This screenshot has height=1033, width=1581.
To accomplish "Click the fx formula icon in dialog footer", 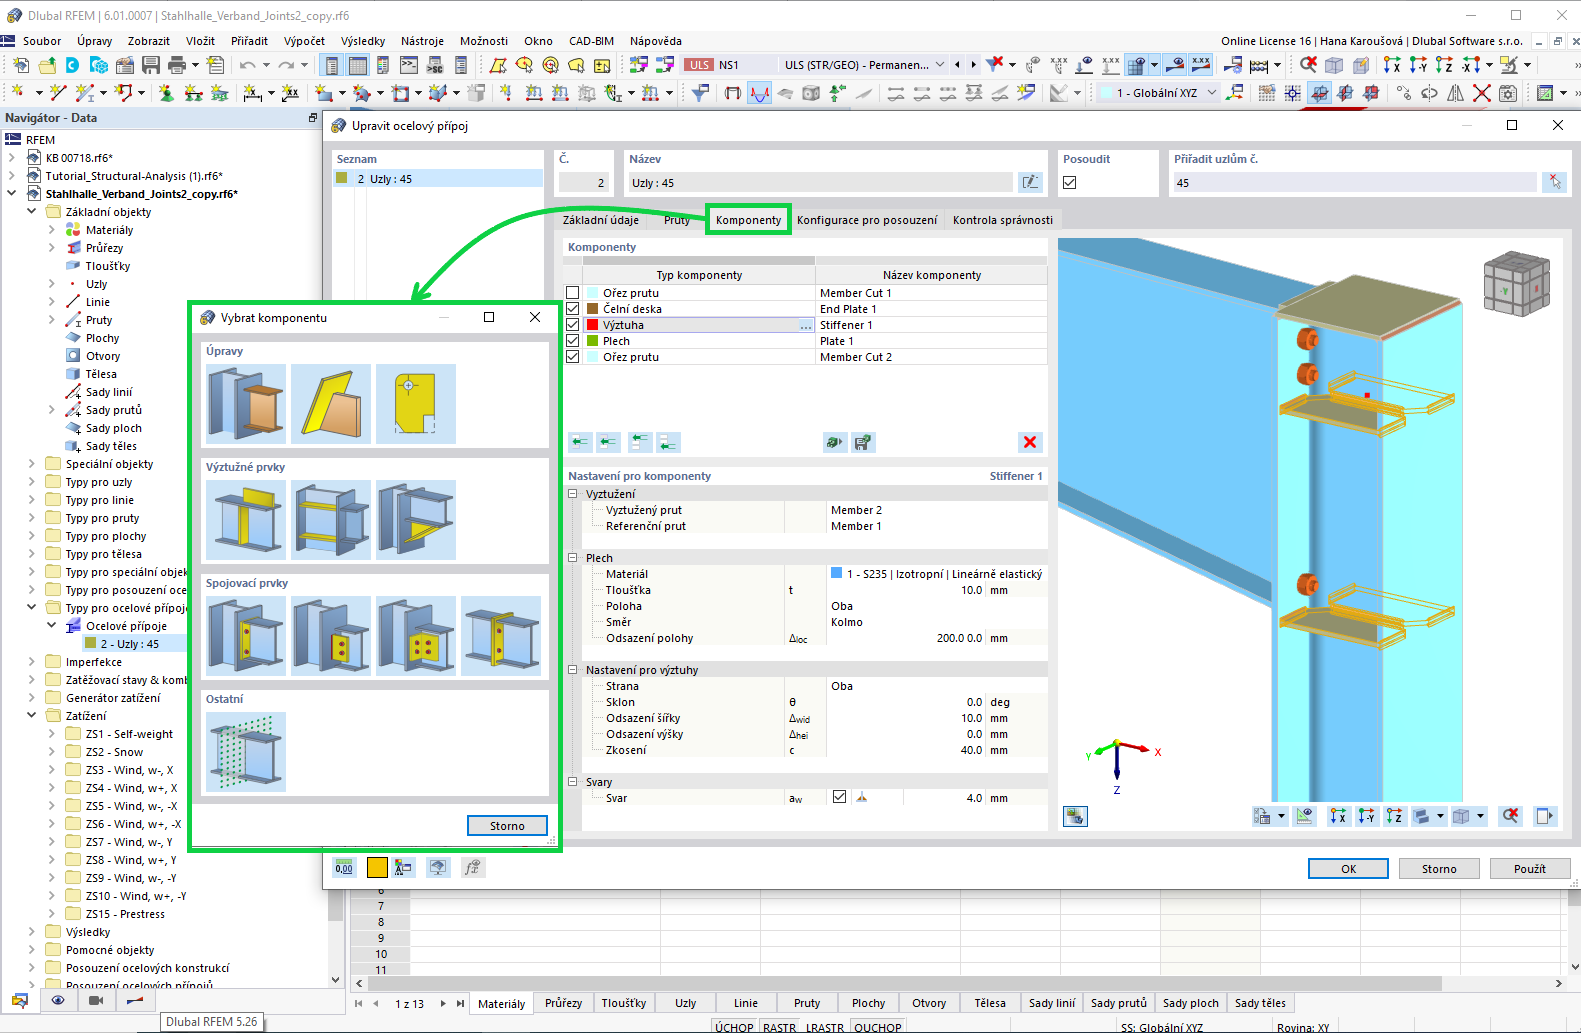I will [x=473, y=867].
